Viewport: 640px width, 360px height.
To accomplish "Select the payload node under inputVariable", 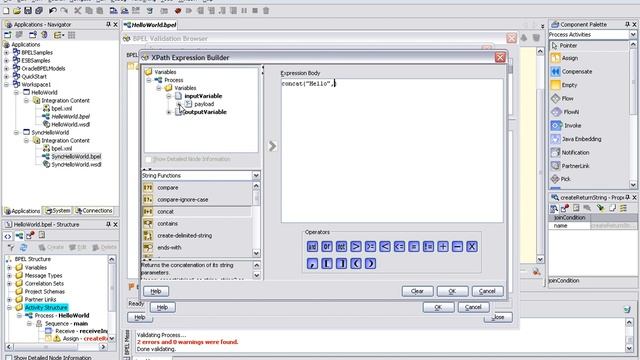I will click(x=204, y=104).
